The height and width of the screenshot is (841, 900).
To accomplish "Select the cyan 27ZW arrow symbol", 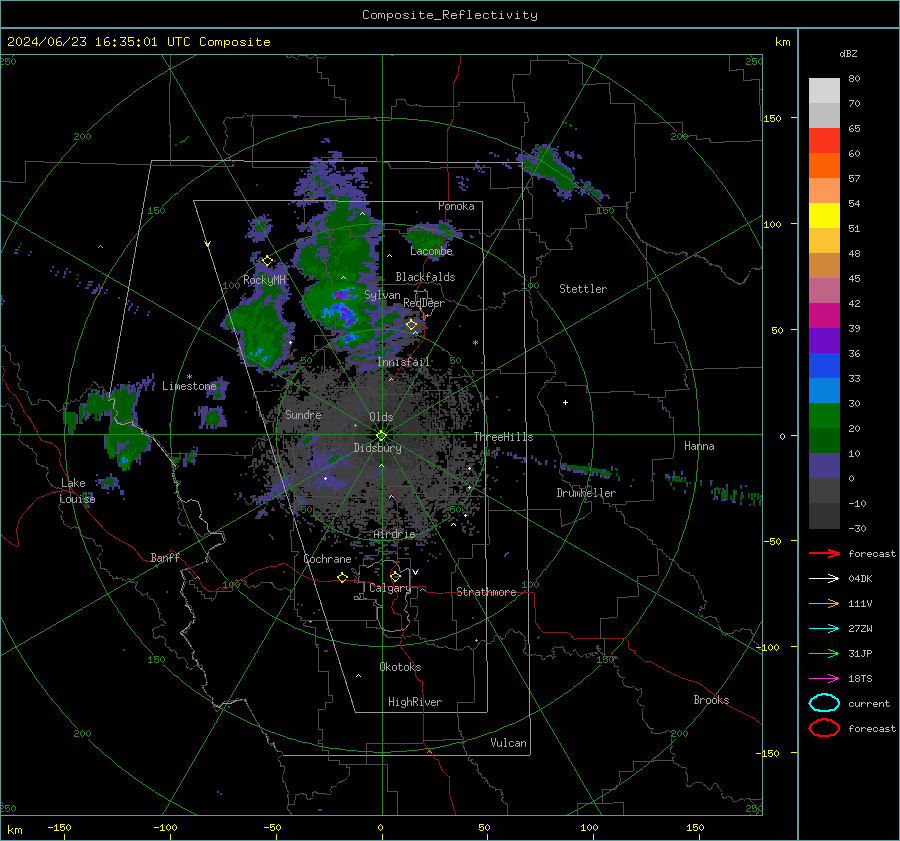I will pos(824,629).
